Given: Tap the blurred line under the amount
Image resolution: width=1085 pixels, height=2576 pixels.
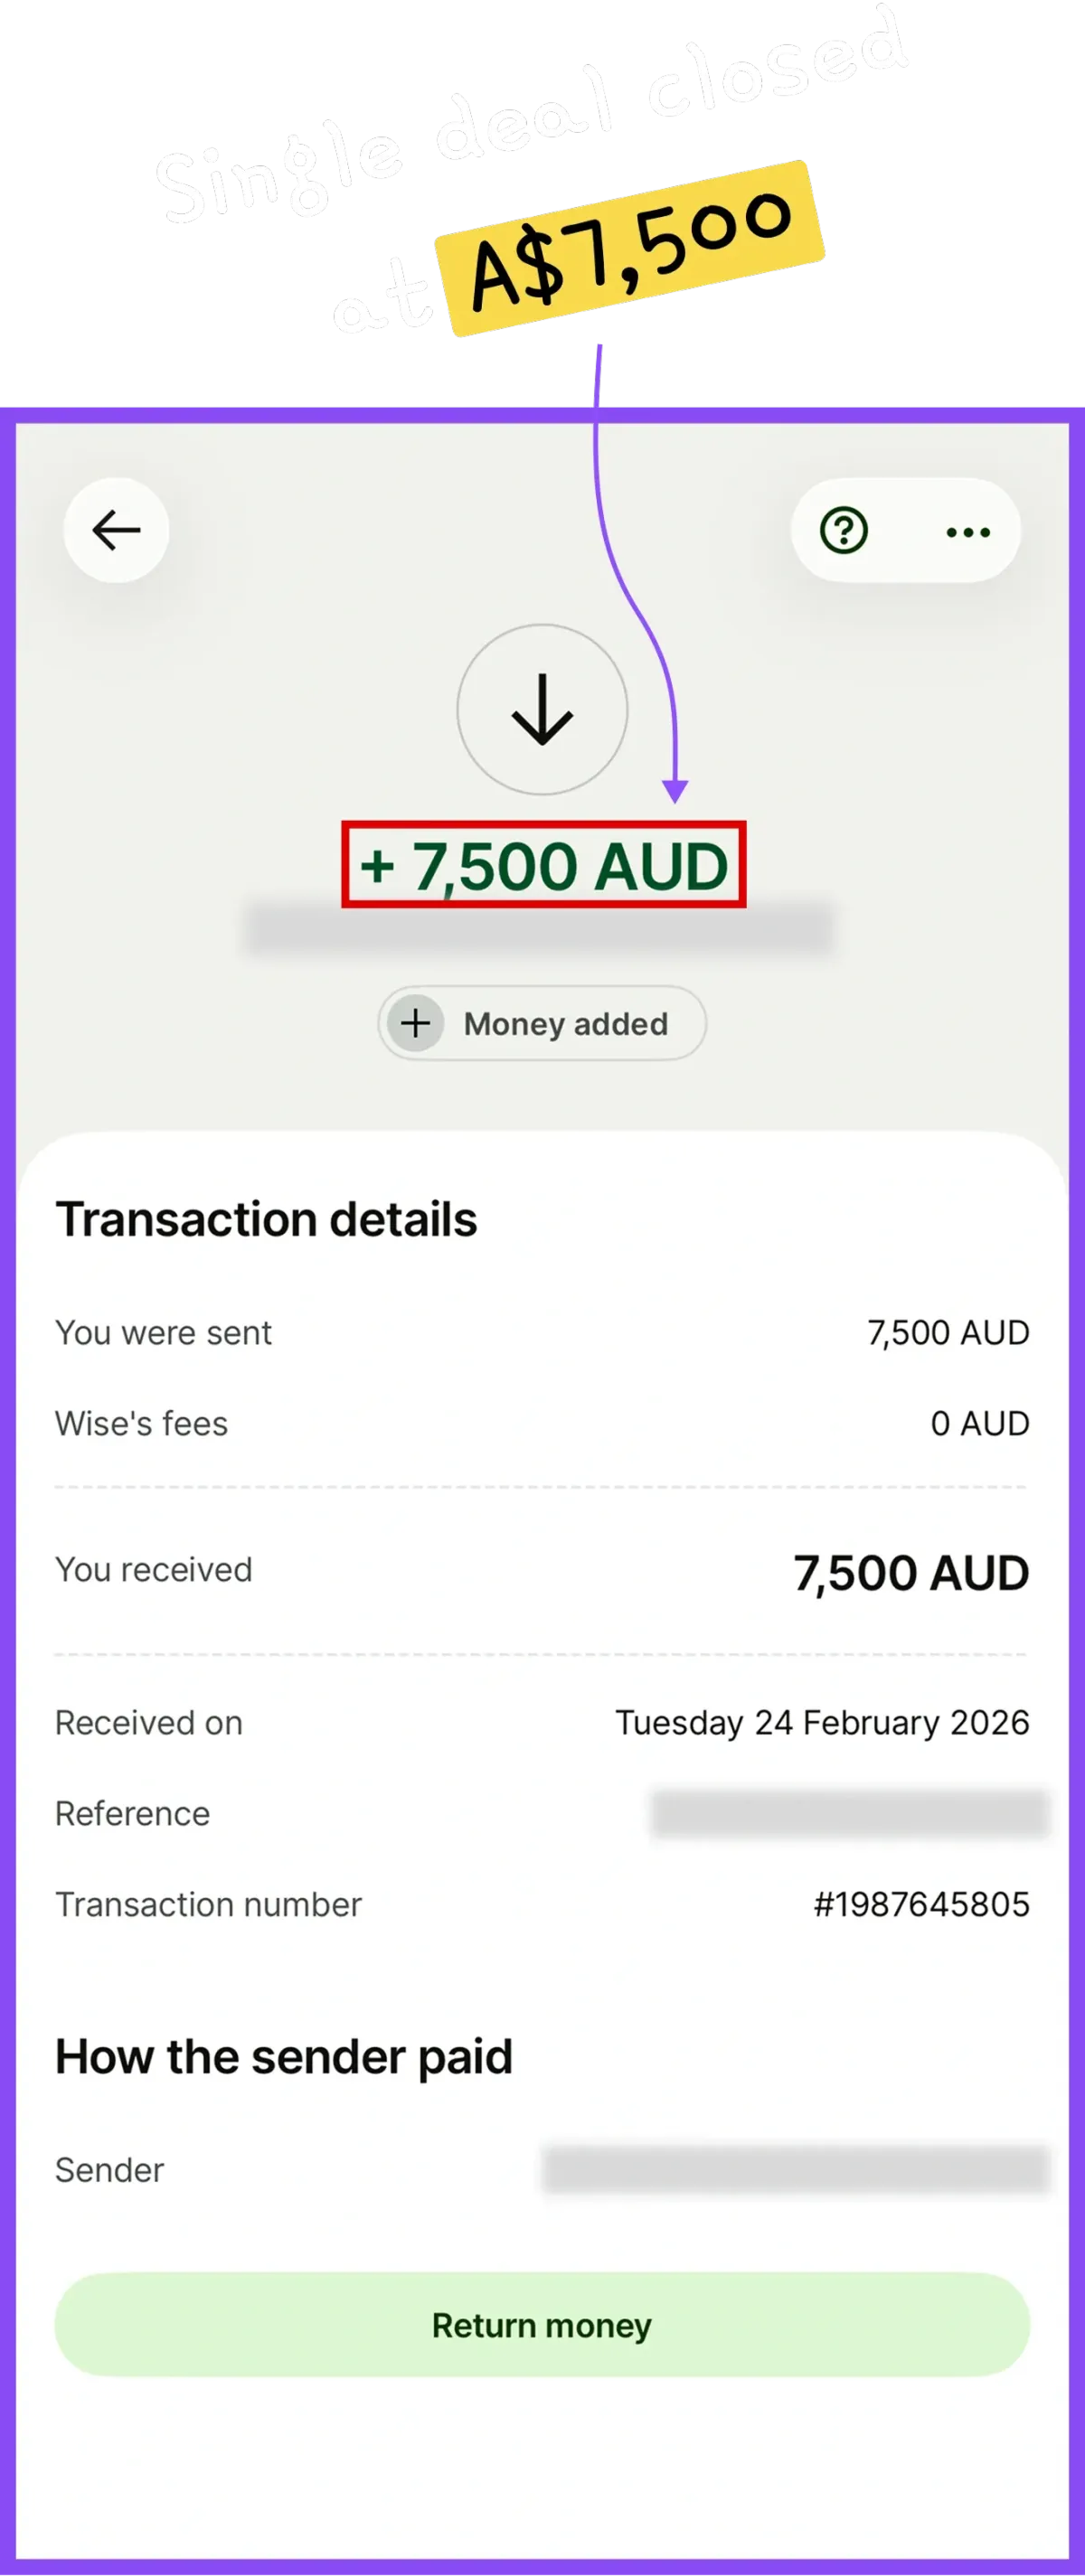Looking at the screenshot, I should coord(540,928).
